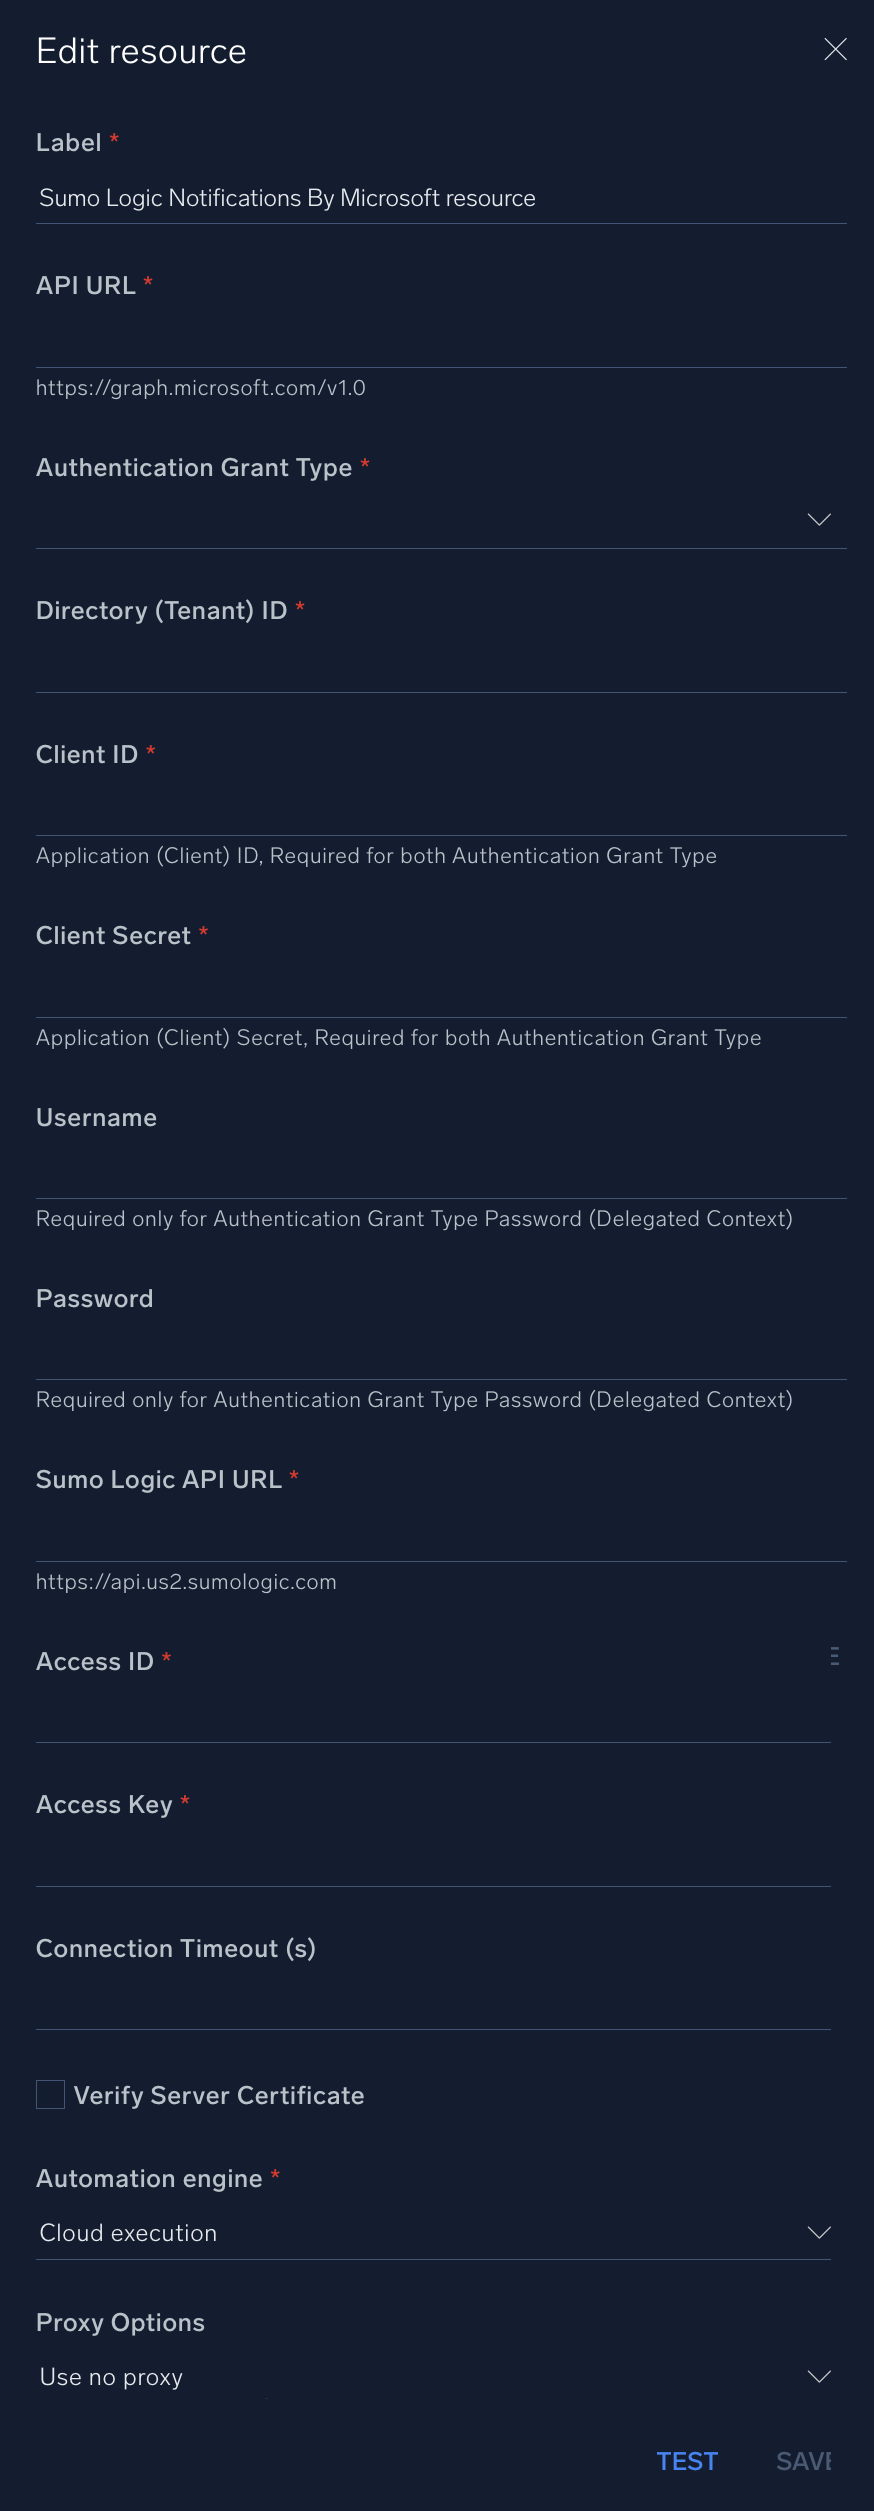Click the TEST button
The width and height of the screenshot is (874, 2511).
point(687,2461)
